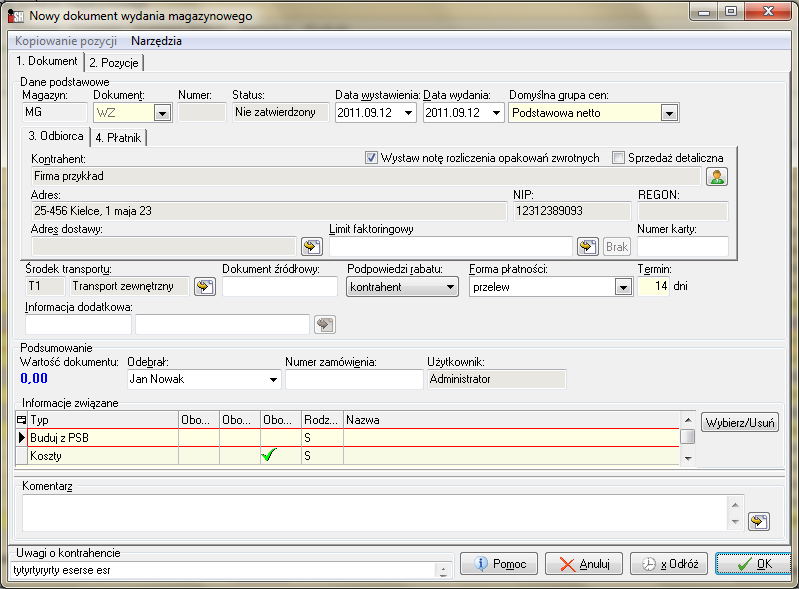Expand the Forma płatności przelew dropdown
The width and height of the screenshot is (799, 589).
click(623, 287)
